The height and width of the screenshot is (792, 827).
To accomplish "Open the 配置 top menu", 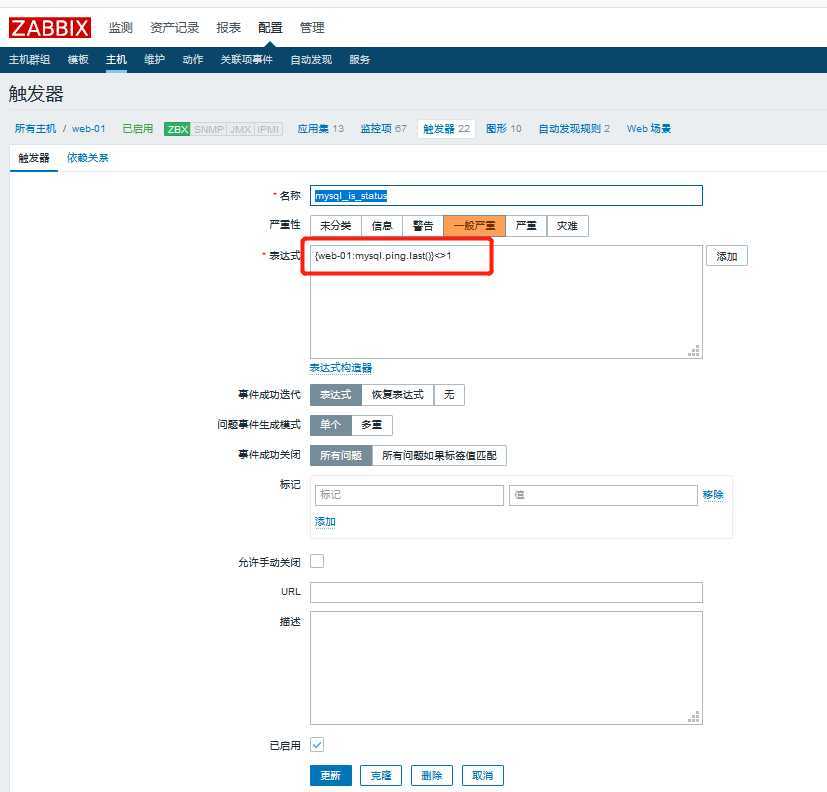I will (270, 27).
